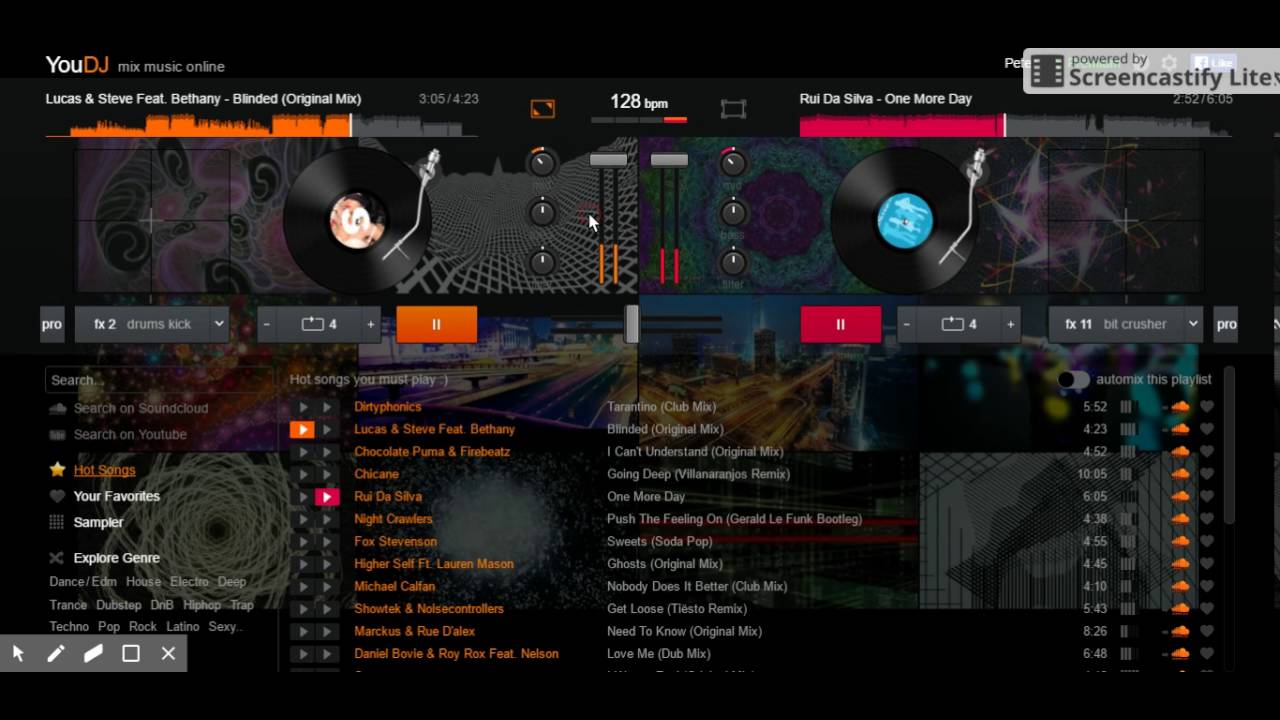Open Hot Songs playlist
Viewport: 1280px width, 720px height.
click(x=104, y=470)
